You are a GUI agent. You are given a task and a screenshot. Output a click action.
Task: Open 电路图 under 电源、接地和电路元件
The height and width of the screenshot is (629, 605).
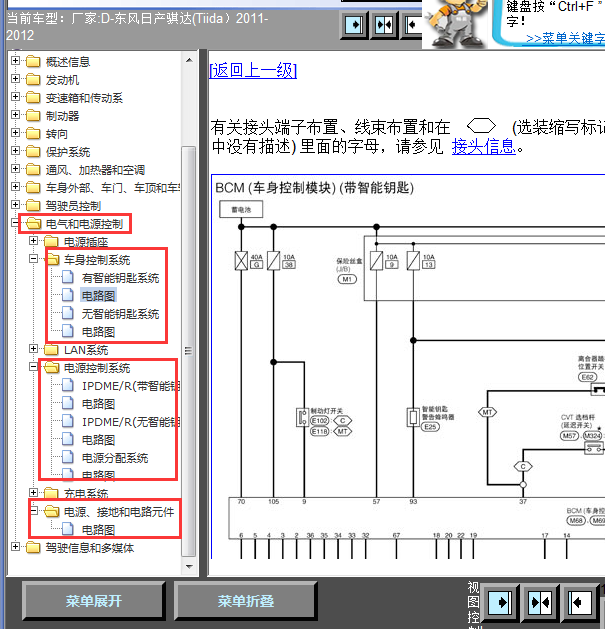click(x=98, y=530)
